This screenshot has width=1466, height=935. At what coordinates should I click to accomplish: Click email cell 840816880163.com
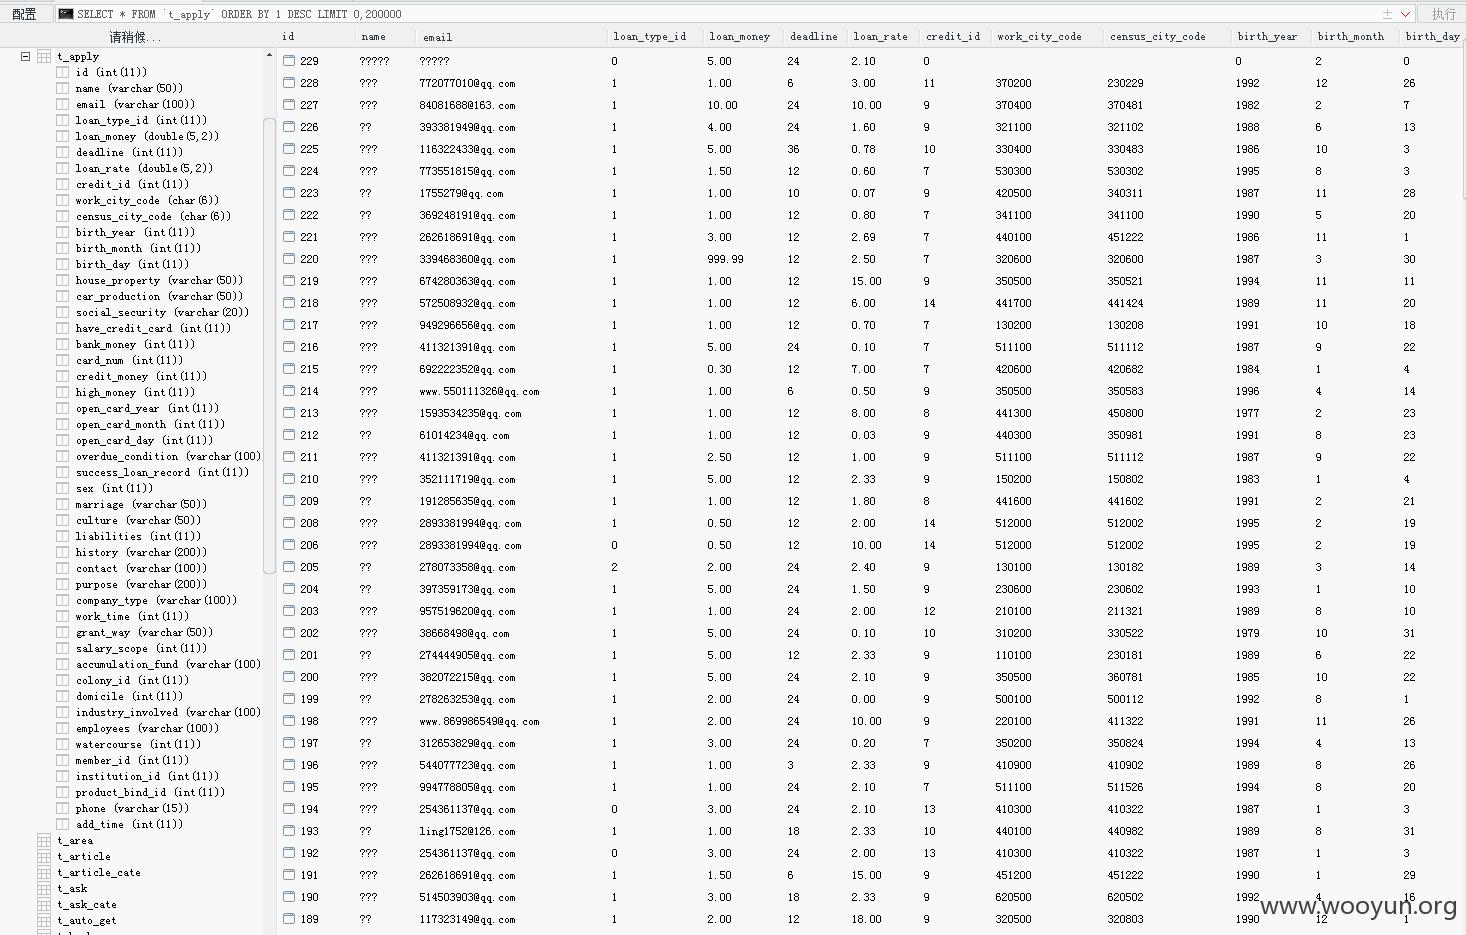click(467, 105)
